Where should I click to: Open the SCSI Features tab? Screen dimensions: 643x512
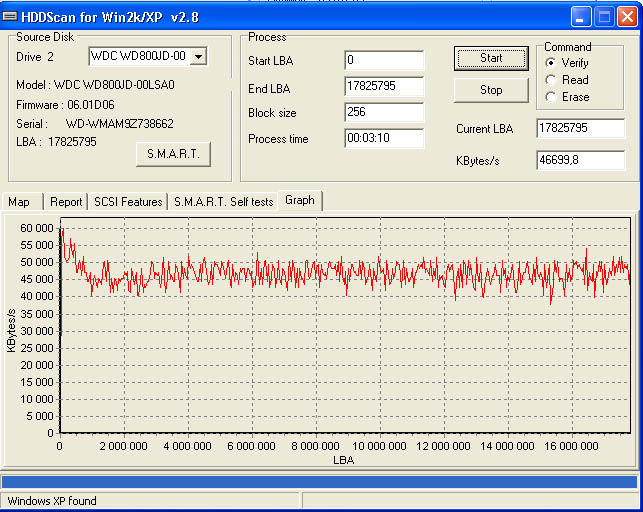(x=128, y=202)
